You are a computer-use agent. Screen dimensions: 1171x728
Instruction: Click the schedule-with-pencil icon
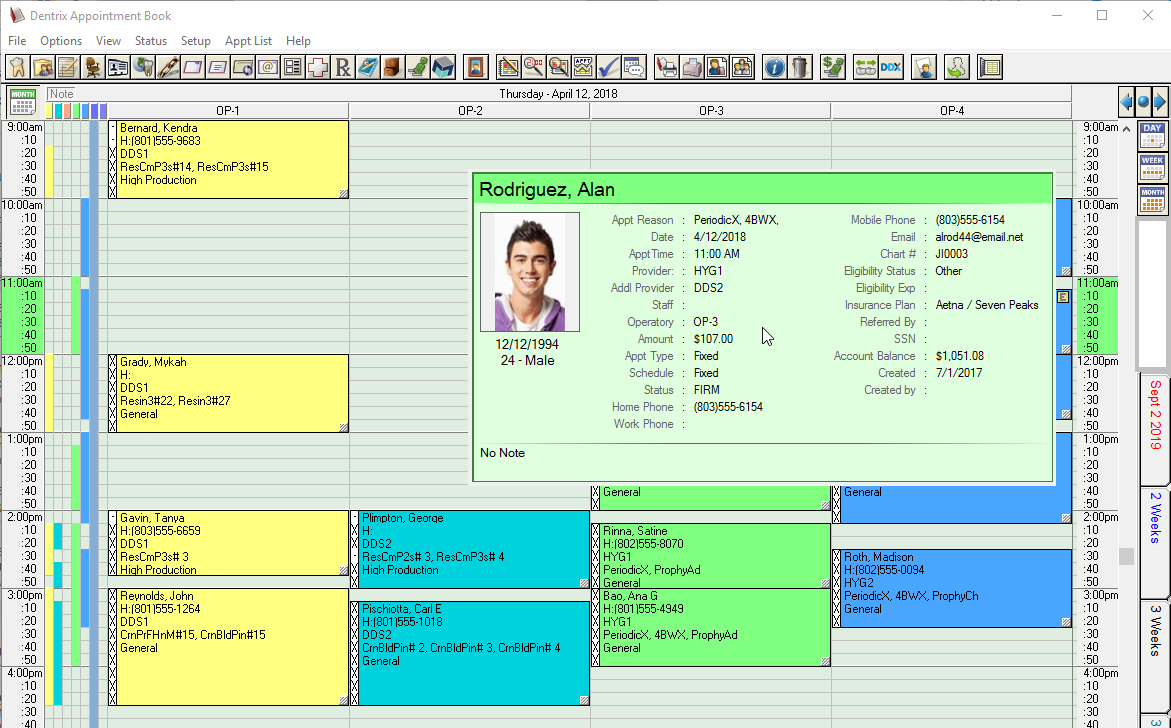508,67
